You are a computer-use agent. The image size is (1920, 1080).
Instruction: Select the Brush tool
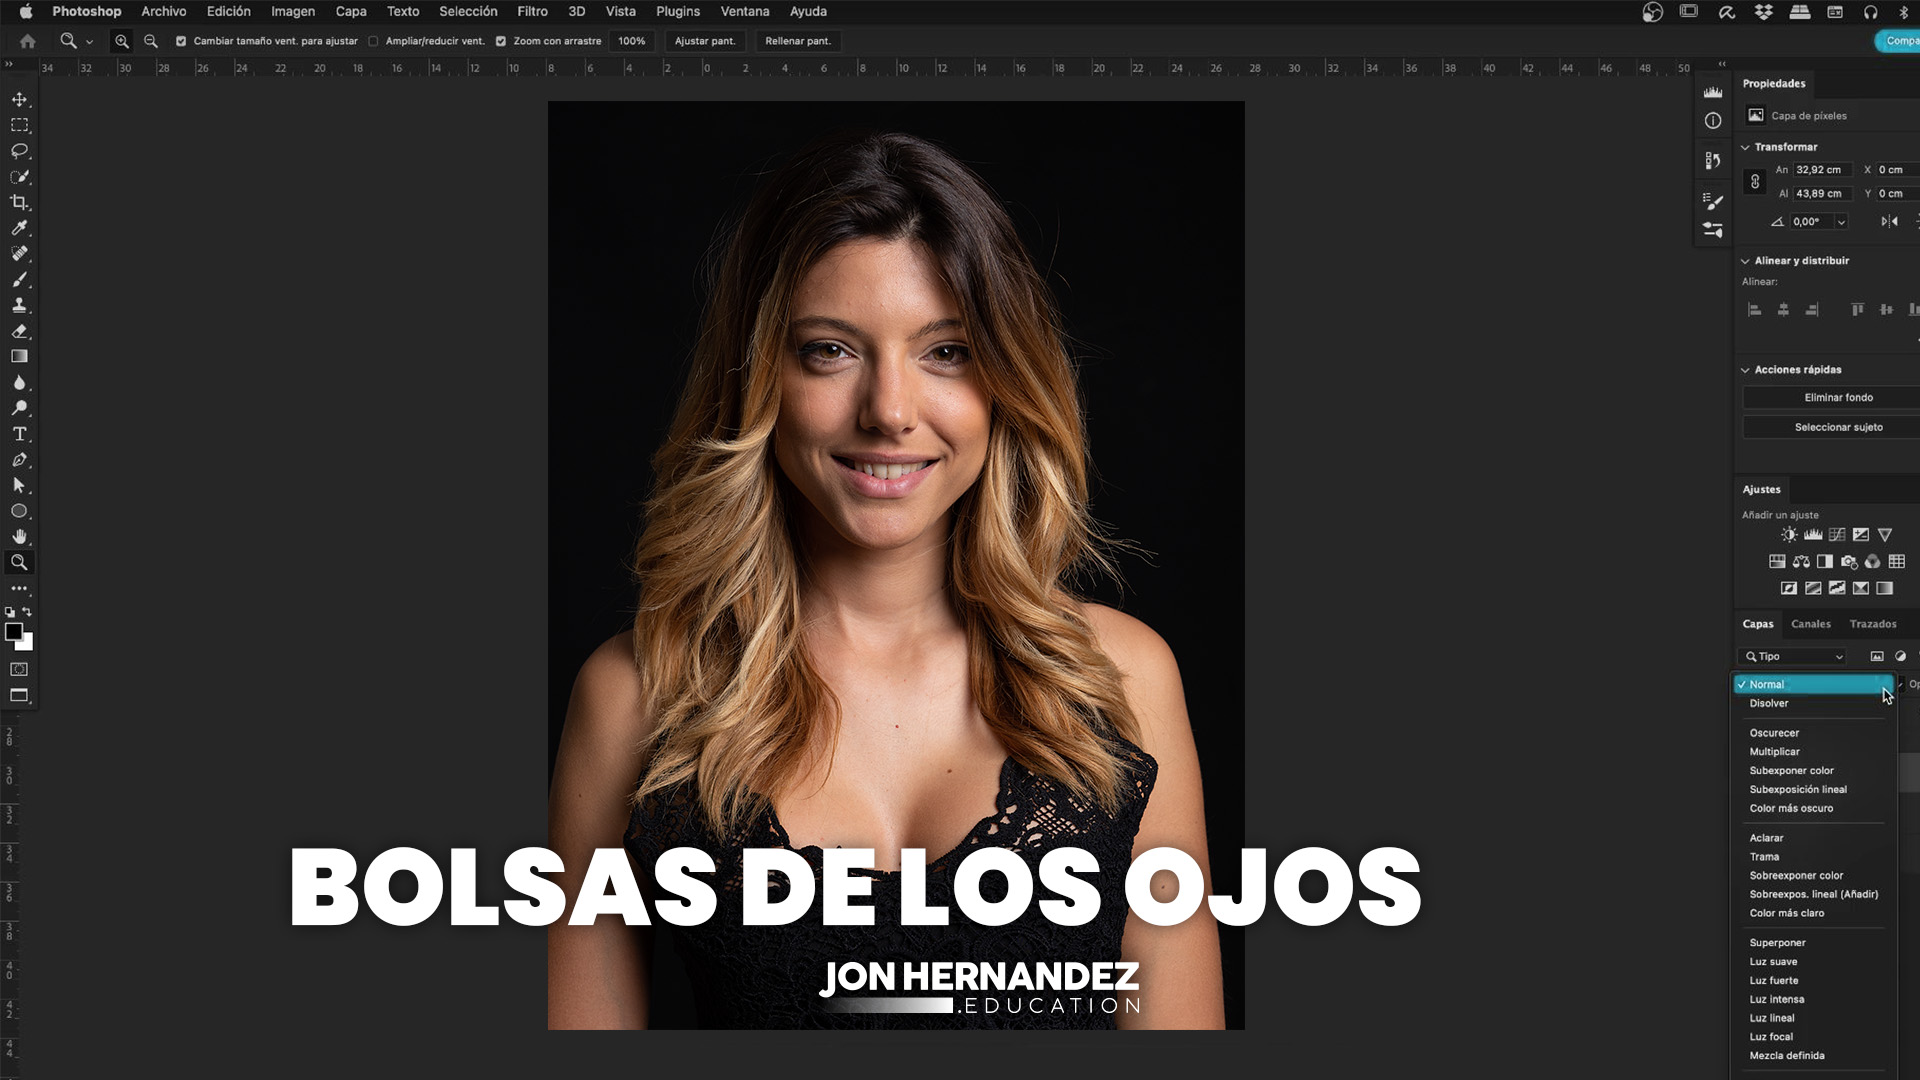click(x=19, y=279)
